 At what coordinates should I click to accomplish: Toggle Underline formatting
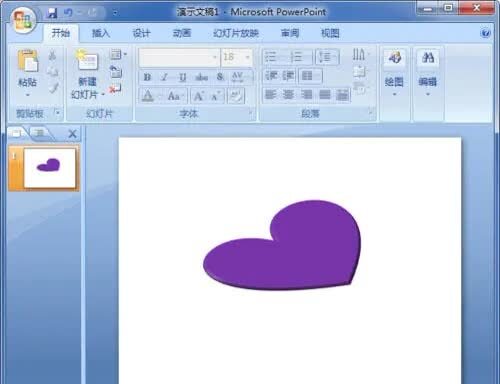[182, 77]
